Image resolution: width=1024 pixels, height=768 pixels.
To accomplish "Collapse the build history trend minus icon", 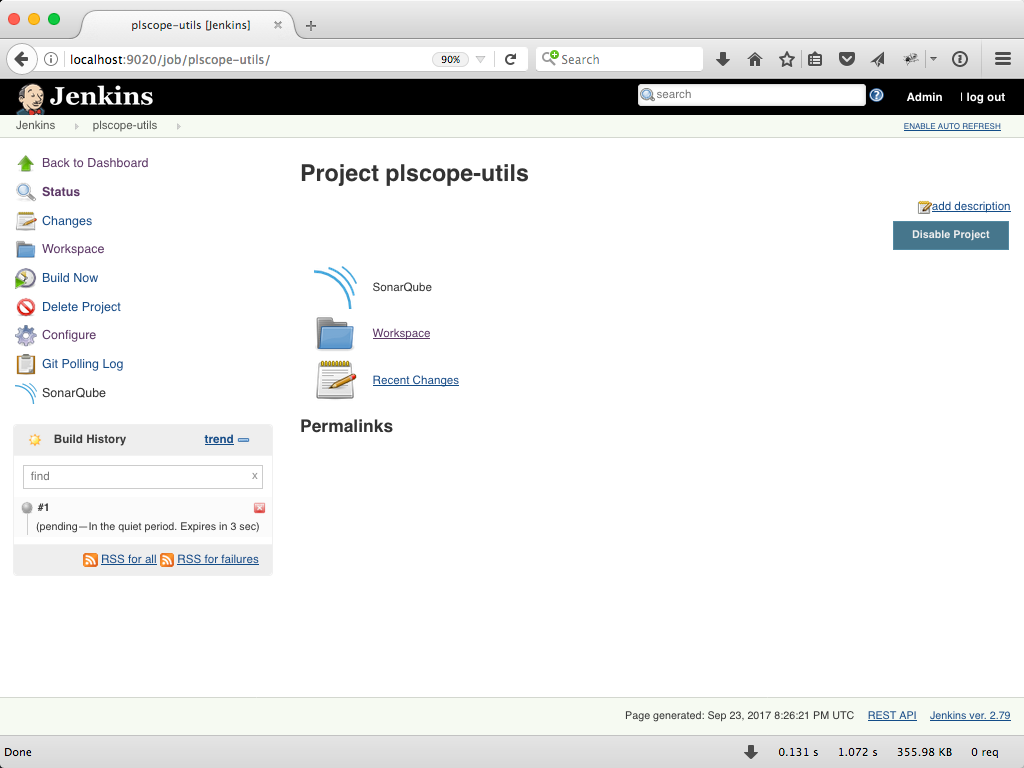I will [244, 440].
